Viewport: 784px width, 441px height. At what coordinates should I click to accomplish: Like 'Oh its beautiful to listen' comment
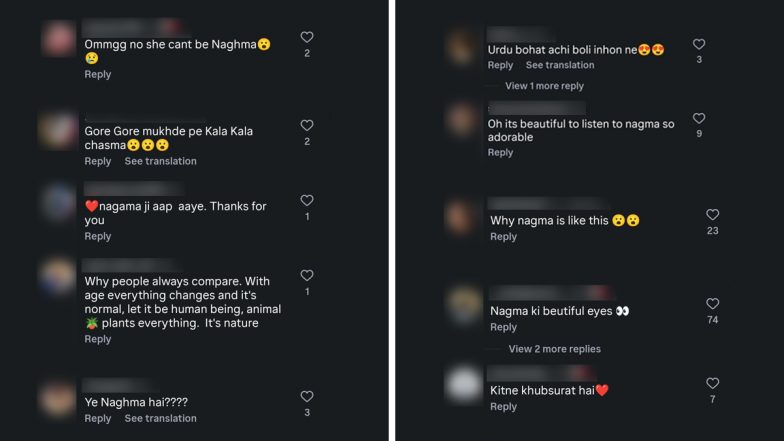point(699,118)
